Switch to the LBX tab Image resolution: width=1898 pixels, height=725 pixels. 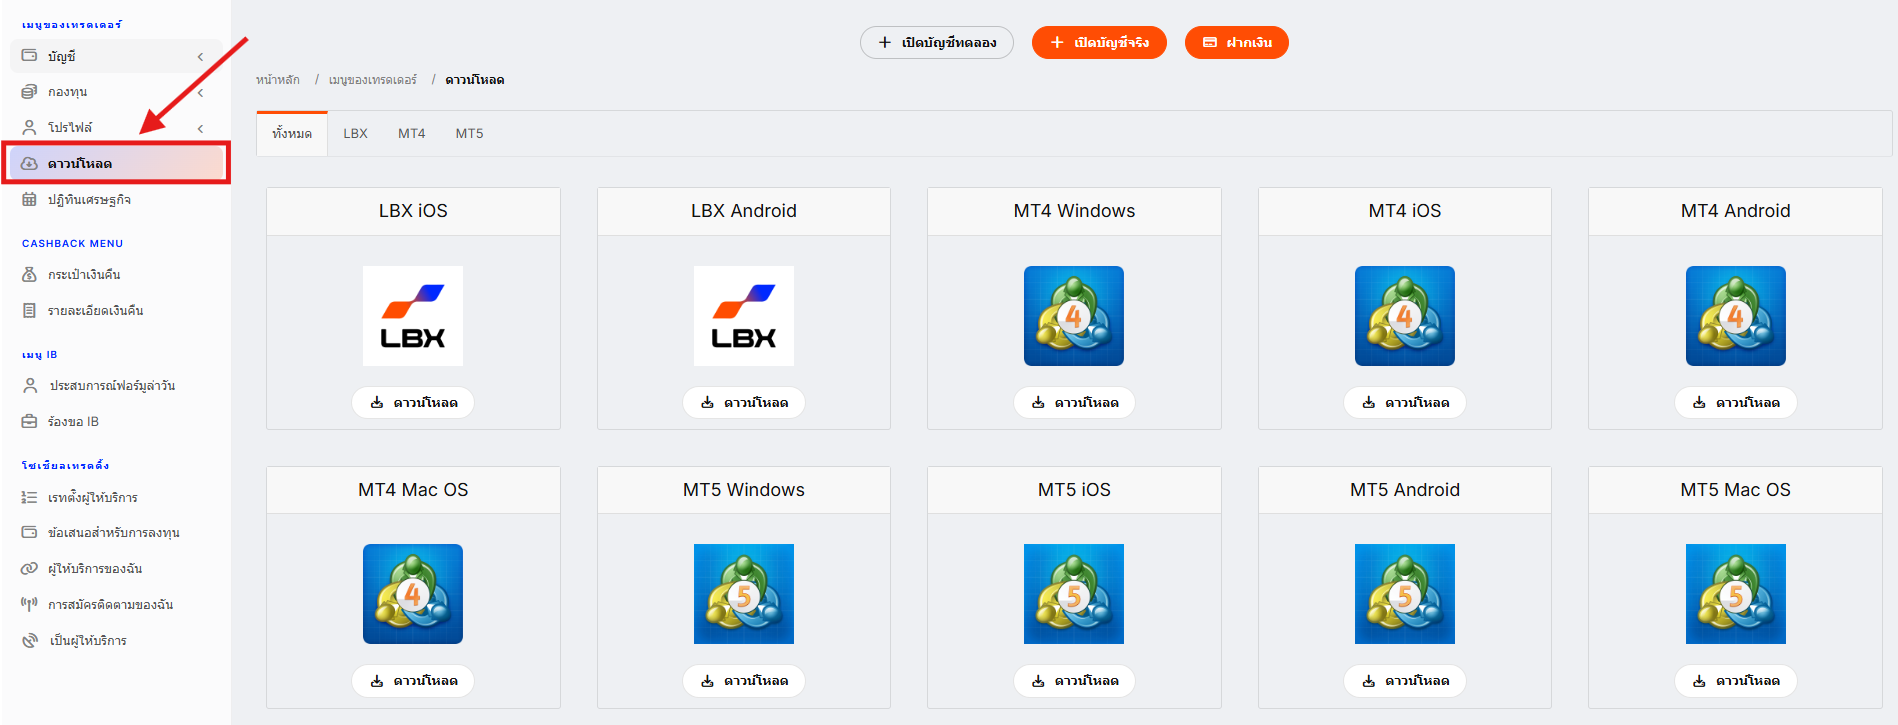pyautogui.click(x=356, y=134)
